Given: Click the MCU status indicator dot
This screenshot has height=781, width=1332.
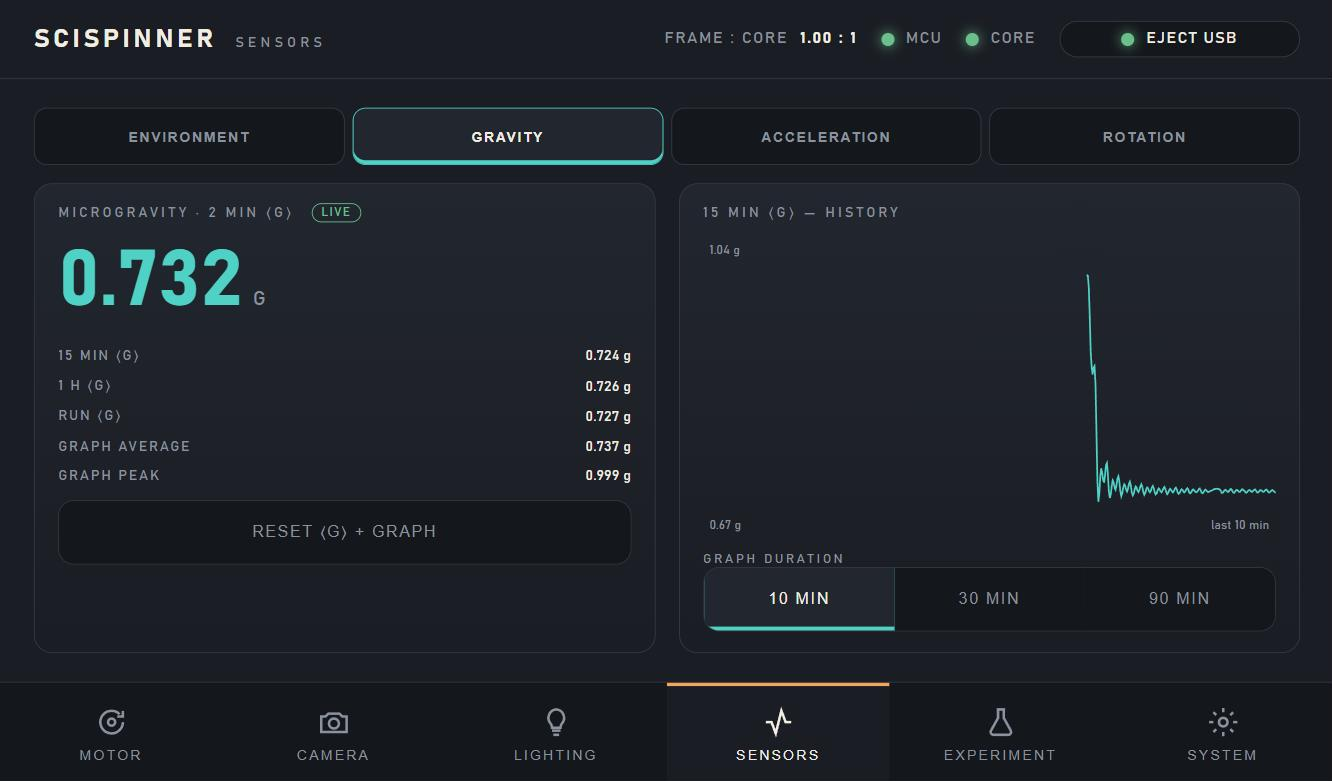Looking at the screenshot, I should [888, 39].
